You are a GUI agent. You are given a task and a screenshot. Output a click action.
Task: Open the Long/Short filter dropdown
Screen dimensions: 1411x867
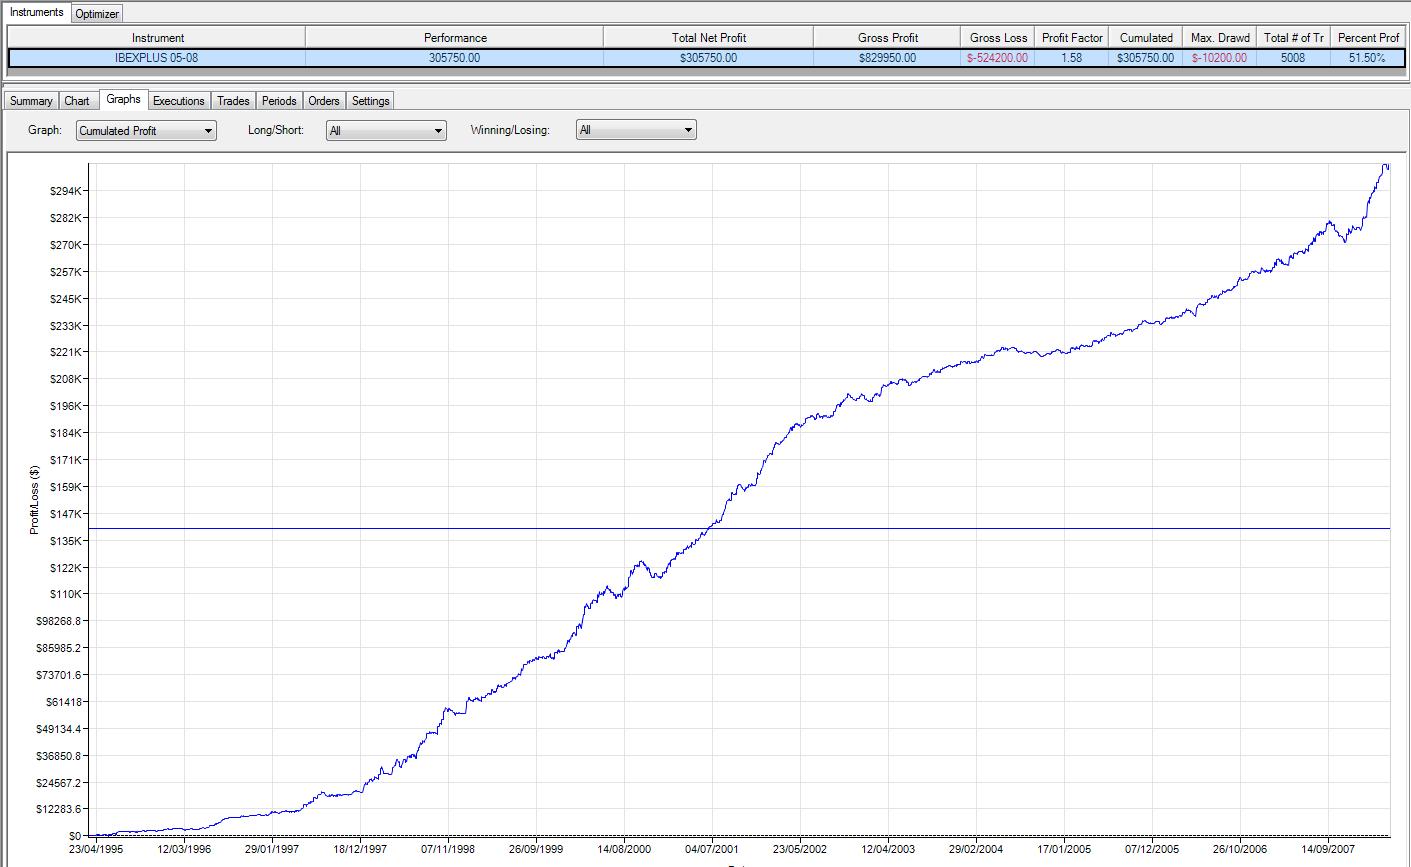pyautogui.click(x=386, y=130)
